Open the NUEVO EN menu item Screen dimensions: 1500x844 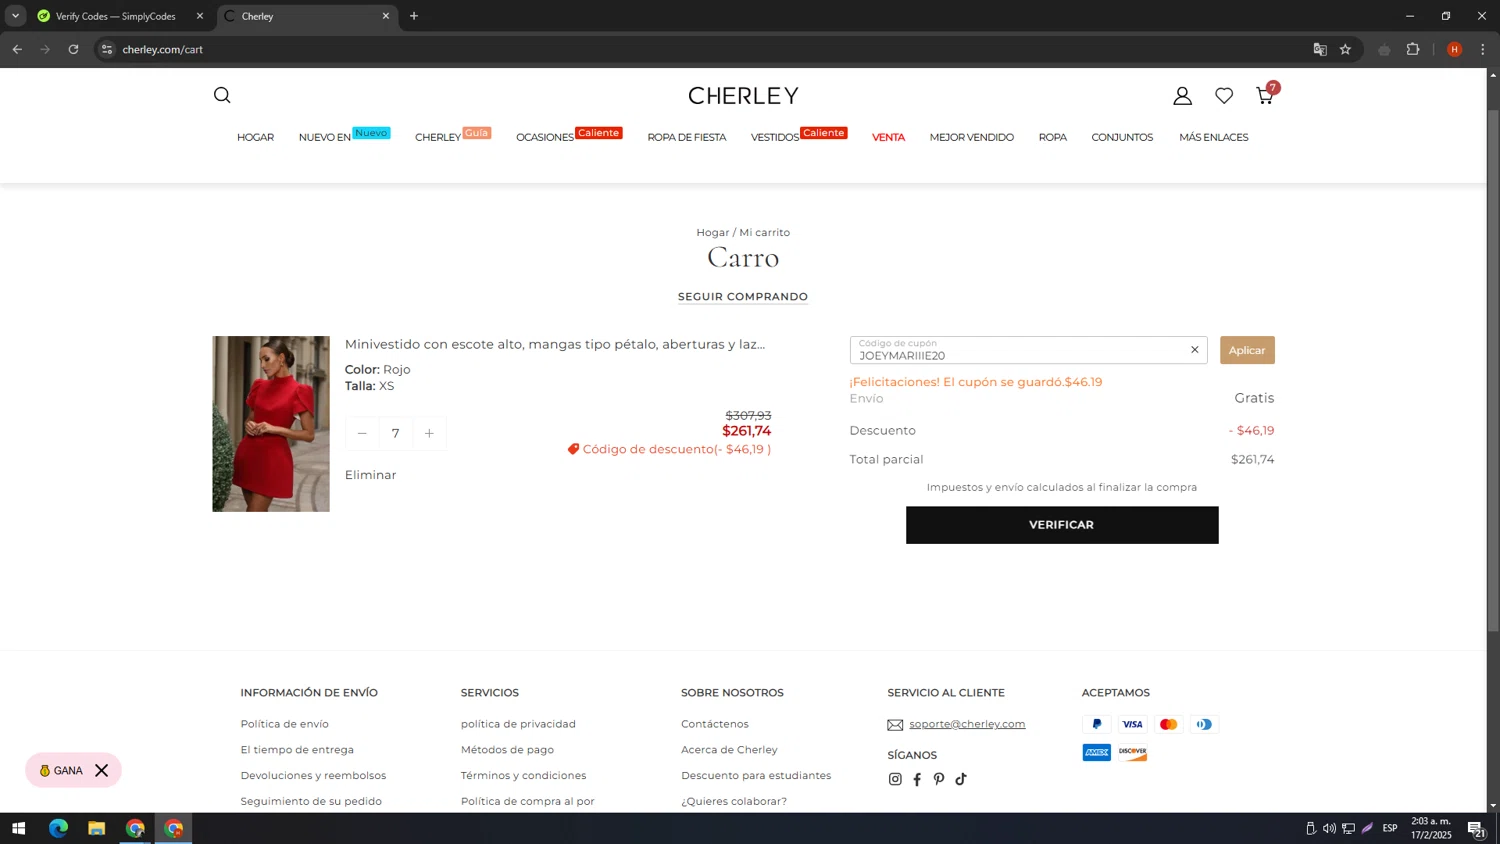tap(325, 137)
